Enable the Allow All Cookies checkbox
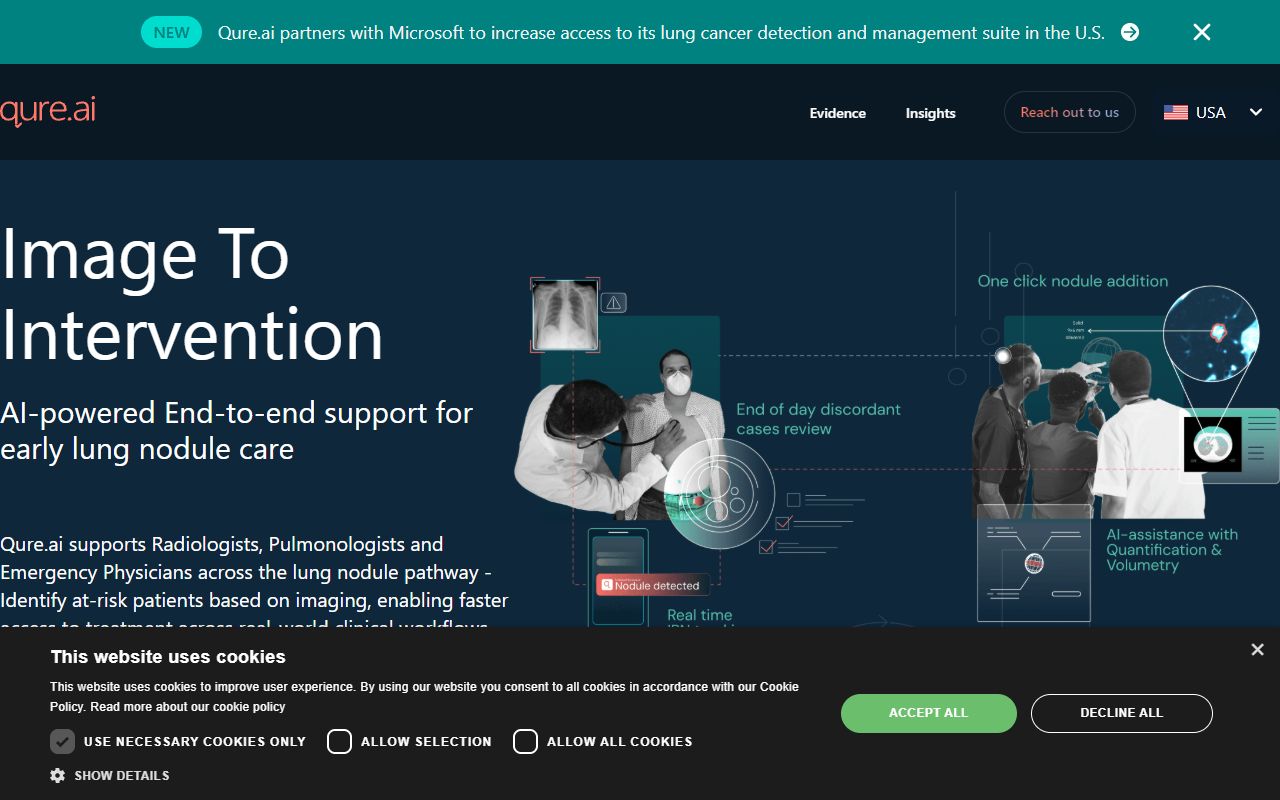The height and width of the screenshot is (800, 1280). [525, 741]
